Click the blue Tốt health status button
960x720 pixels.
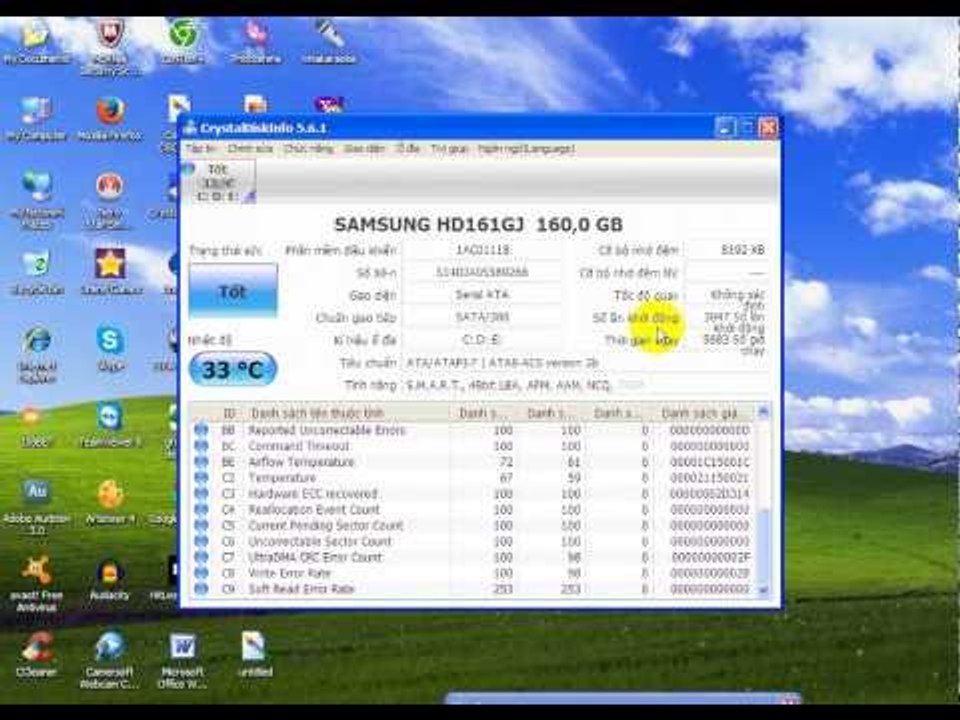233,291
